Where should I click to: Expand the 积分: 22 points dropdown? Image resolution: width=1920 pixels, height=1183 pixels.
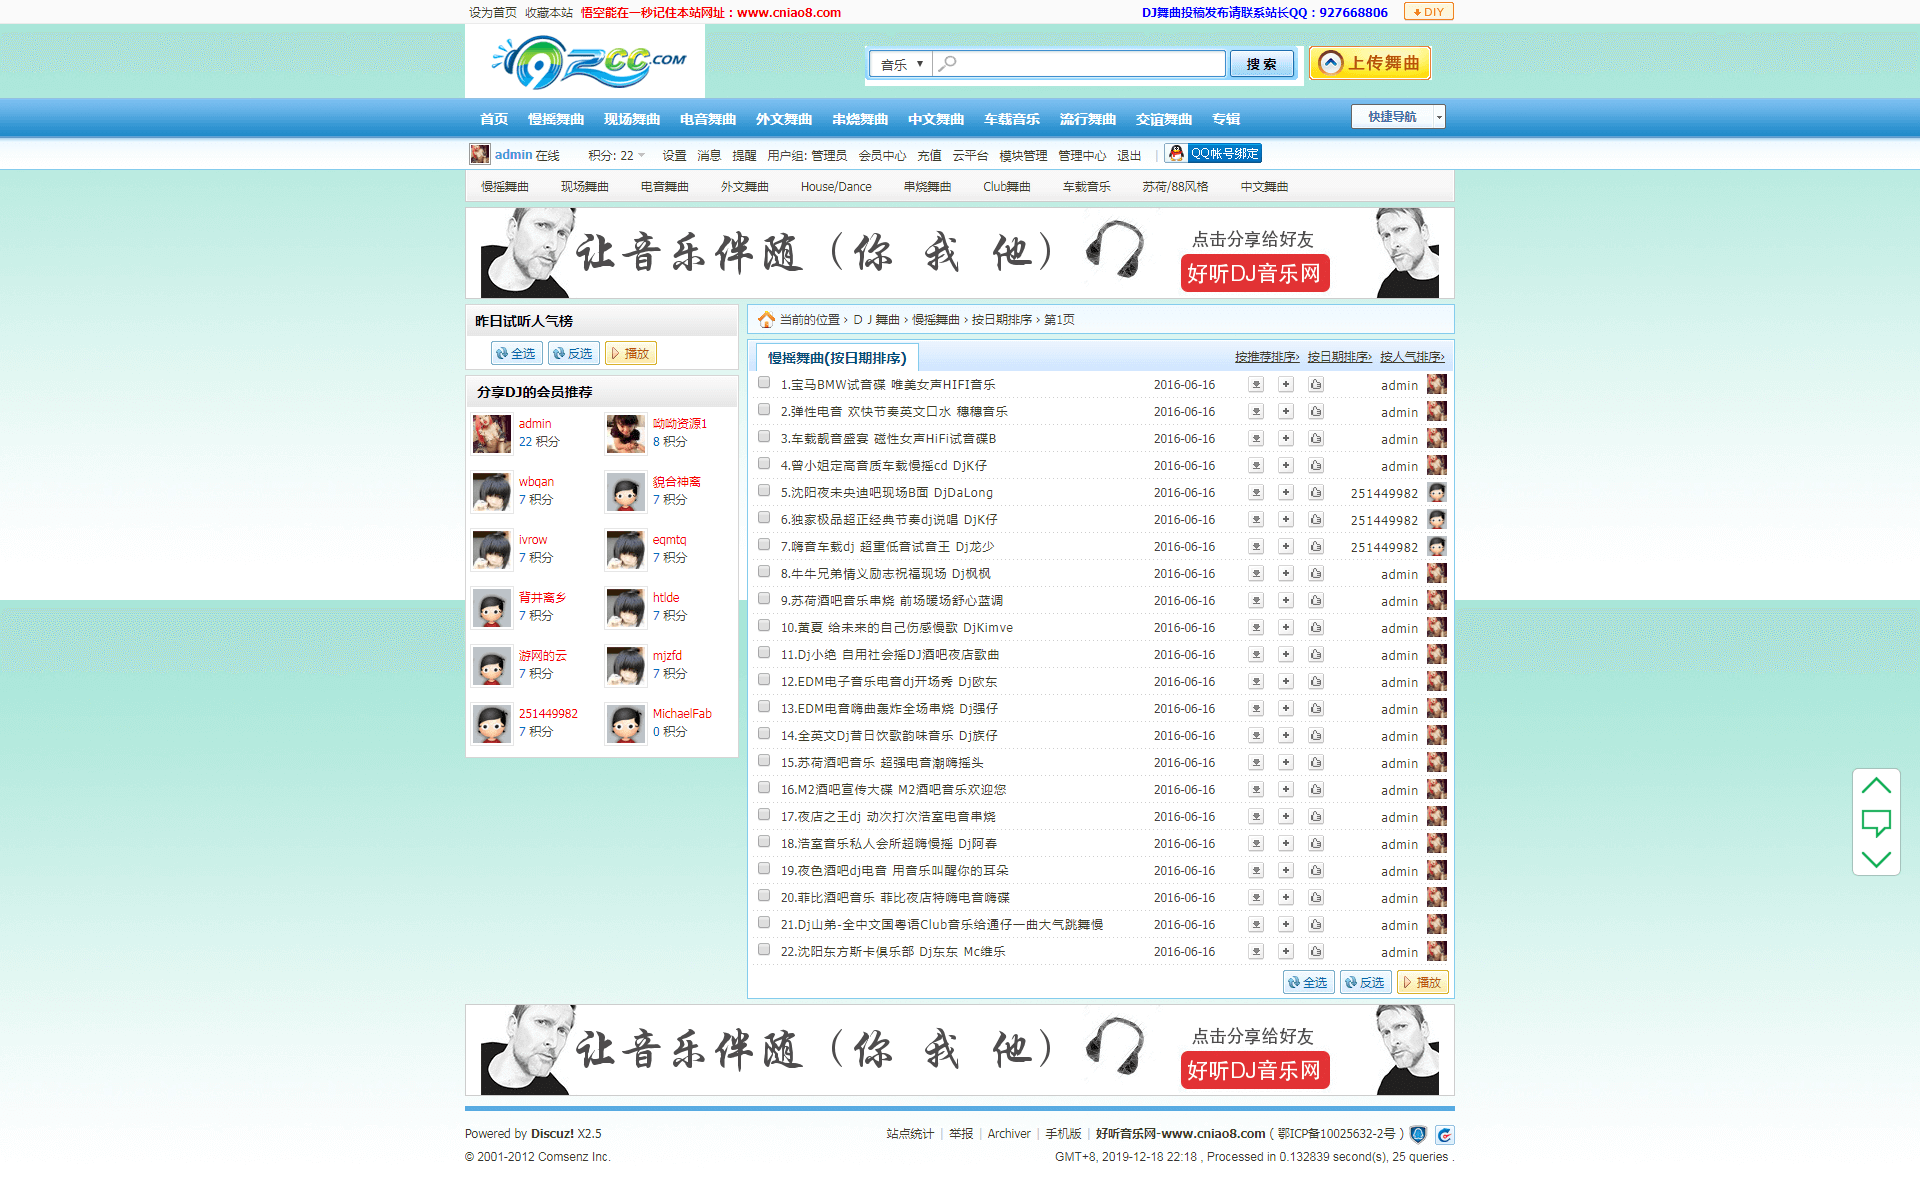pyautogui.click(x=617, y=156)
